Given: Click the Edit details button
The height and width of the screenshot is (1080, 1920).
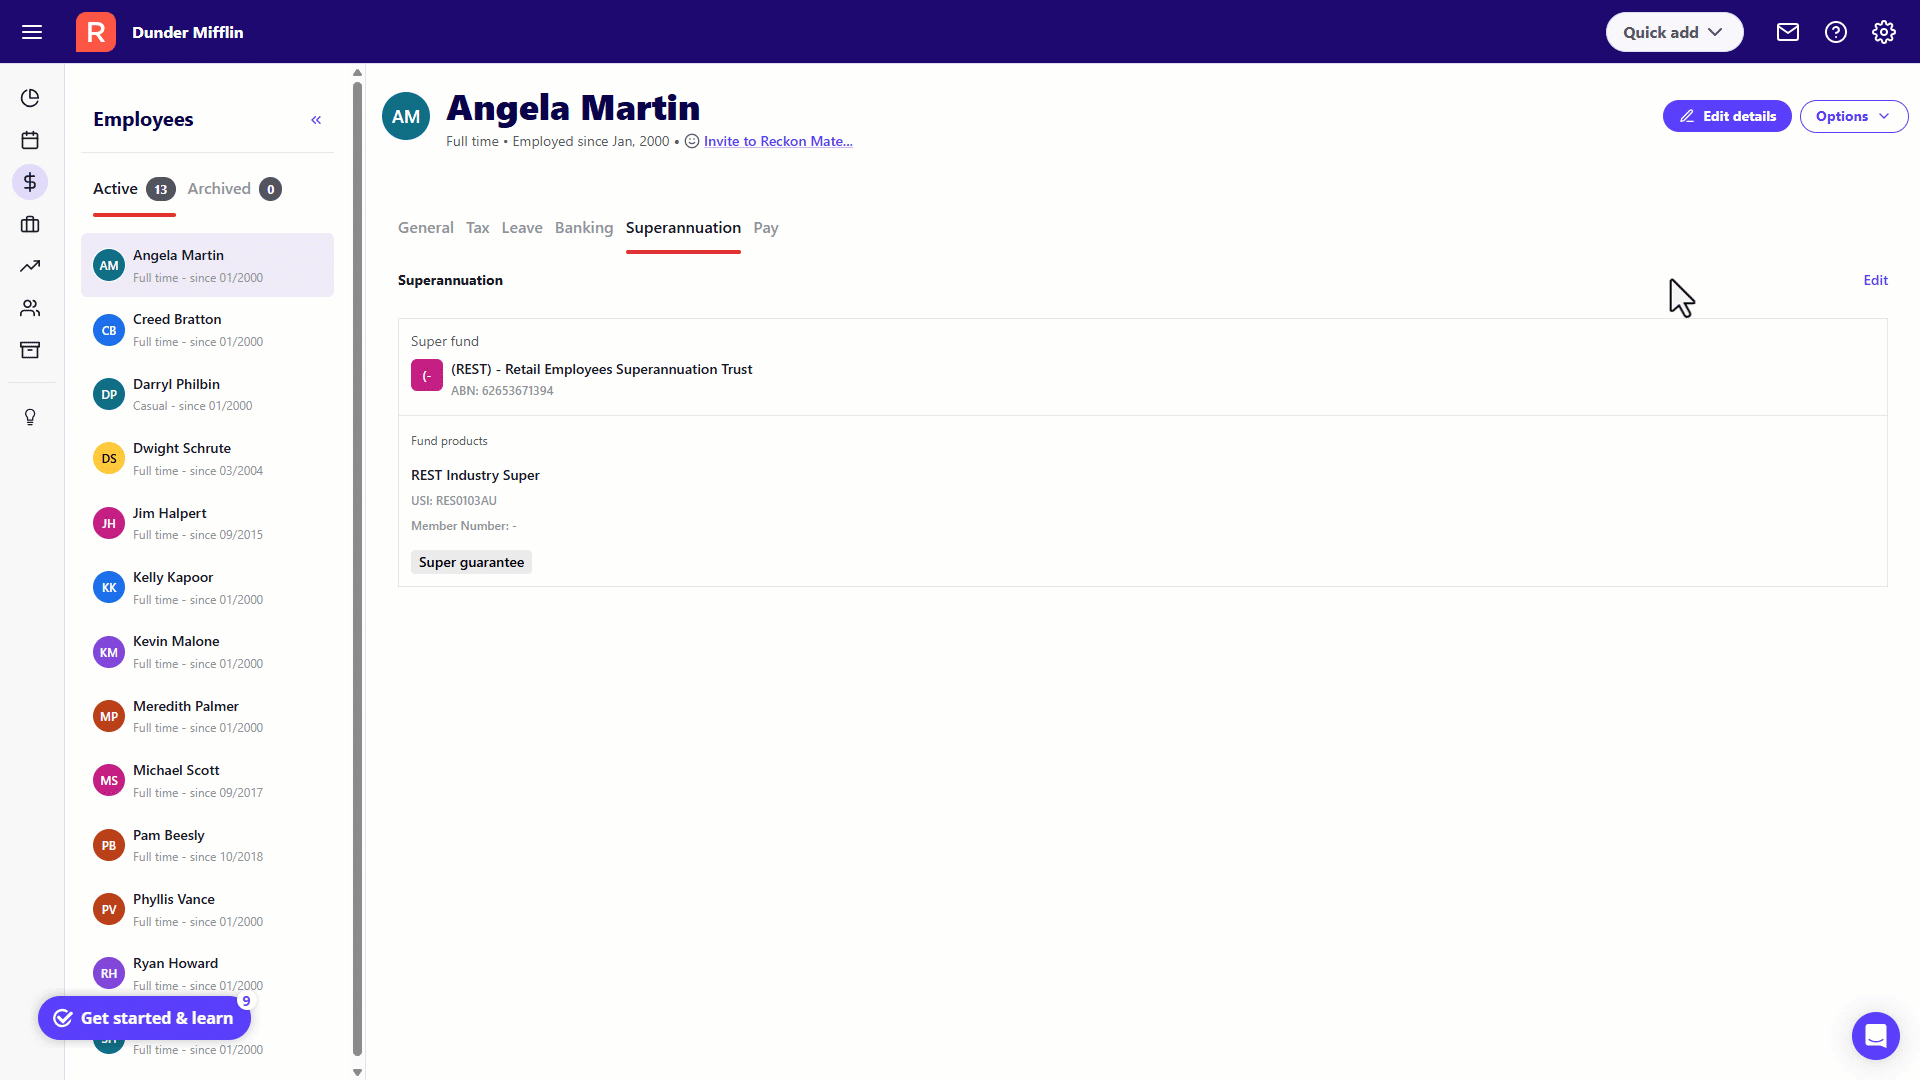Looking at the screenshot, I should click(x=1726, y=116).
